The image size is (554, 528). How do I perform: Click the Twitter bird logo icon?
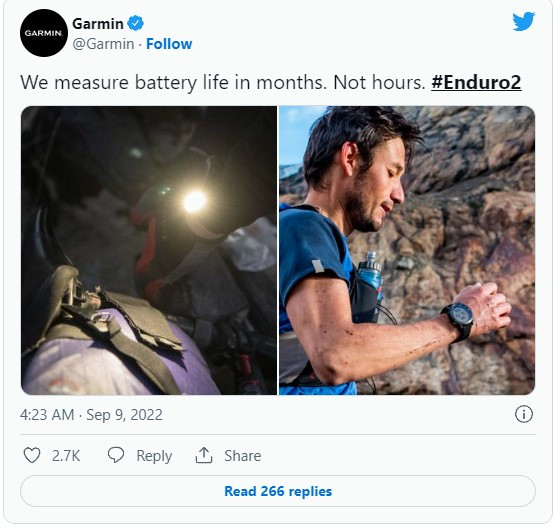point(523,22)
